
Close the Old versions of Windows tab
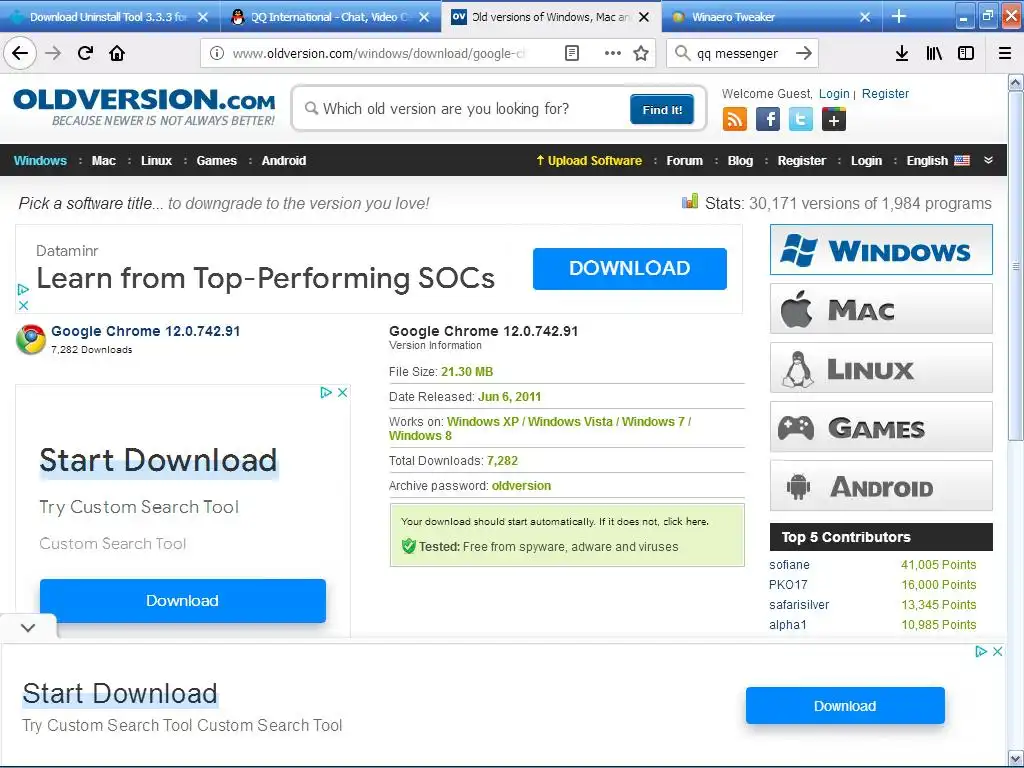tap(644, 17)
